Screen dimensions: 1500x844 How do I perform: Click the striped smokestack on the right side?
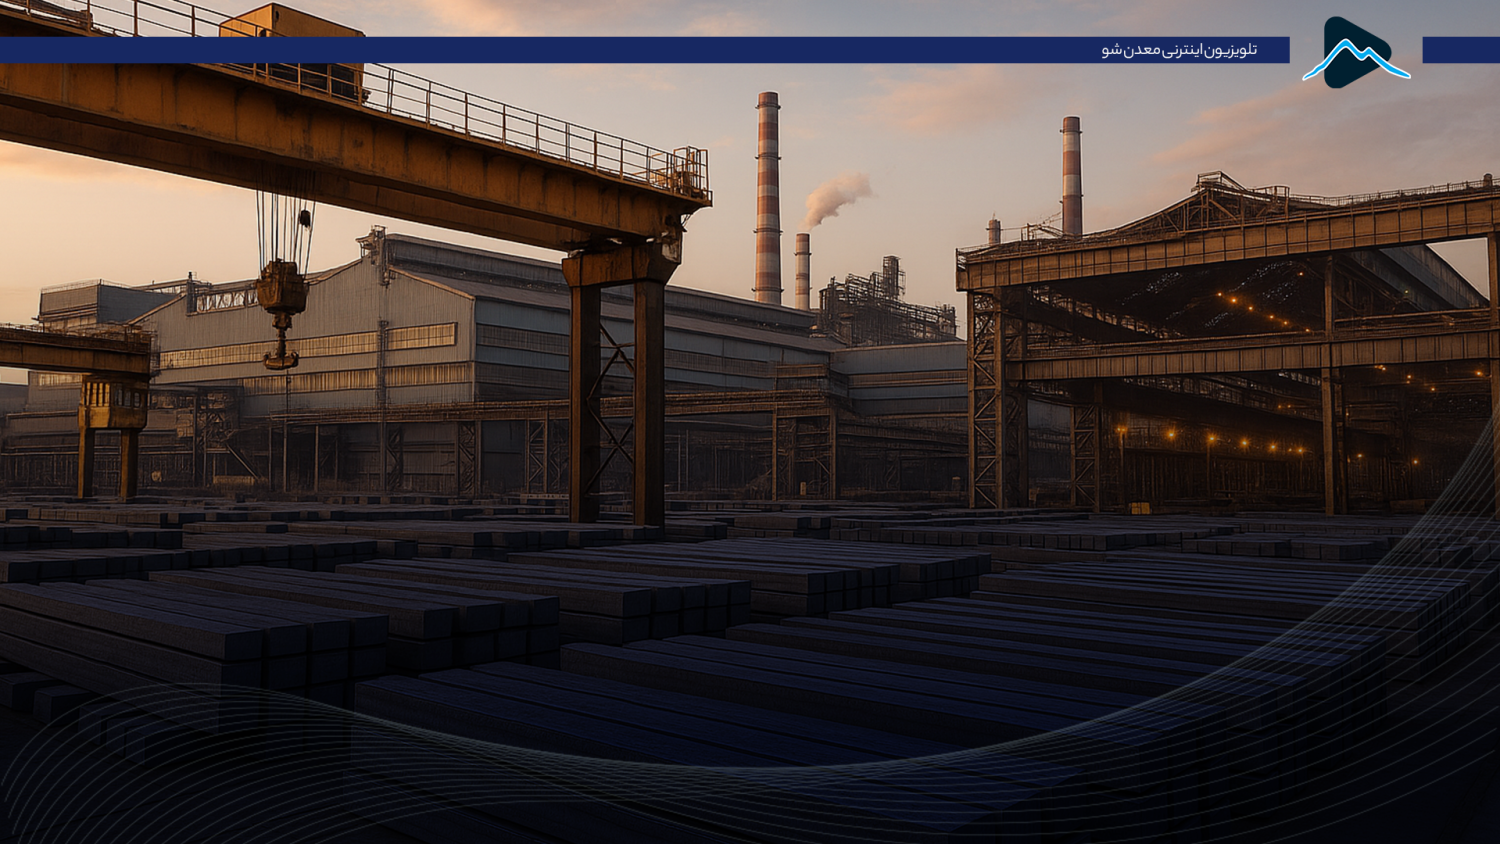click(1071, 176)
